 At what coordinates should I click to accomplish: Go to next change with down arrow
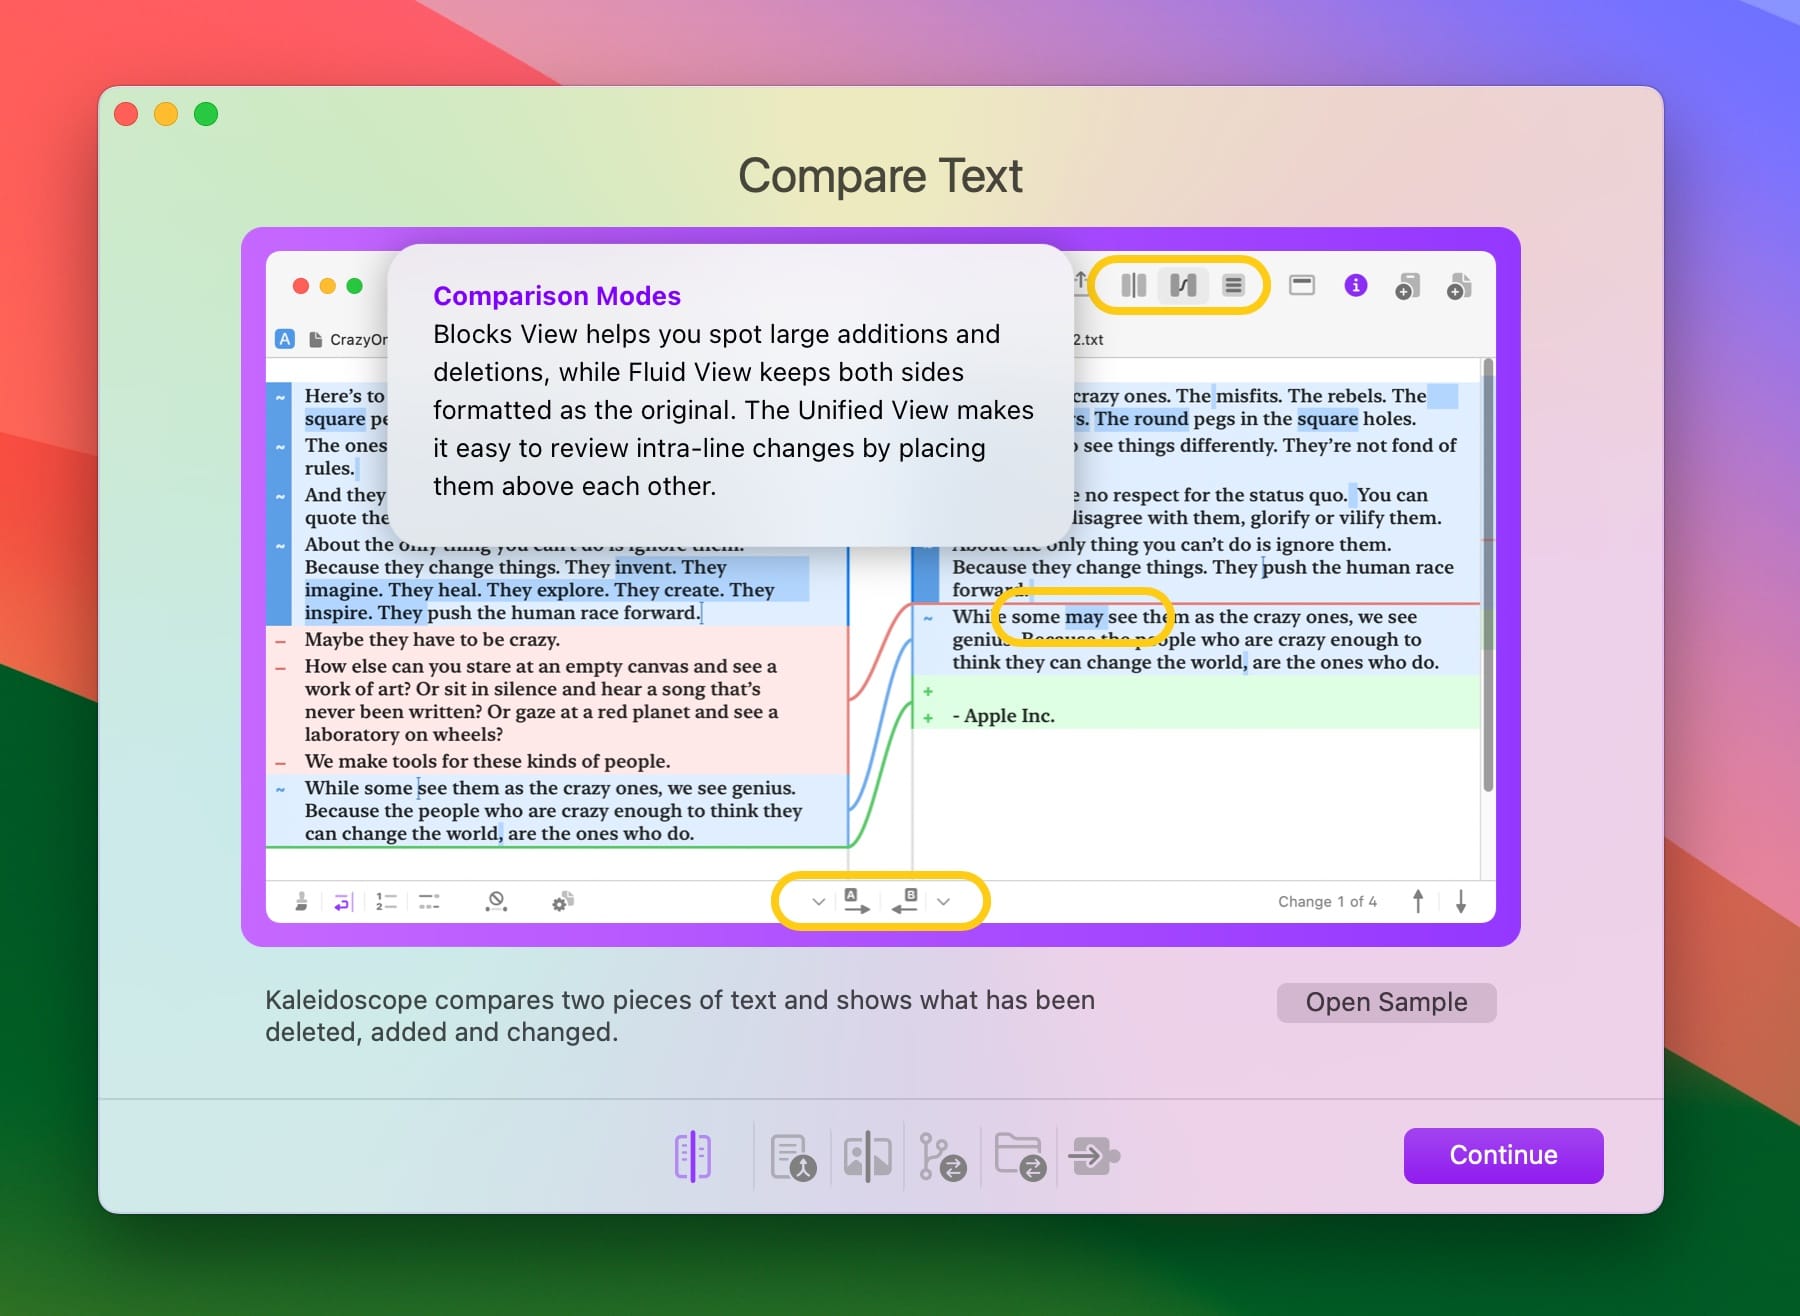(1461, 902)
